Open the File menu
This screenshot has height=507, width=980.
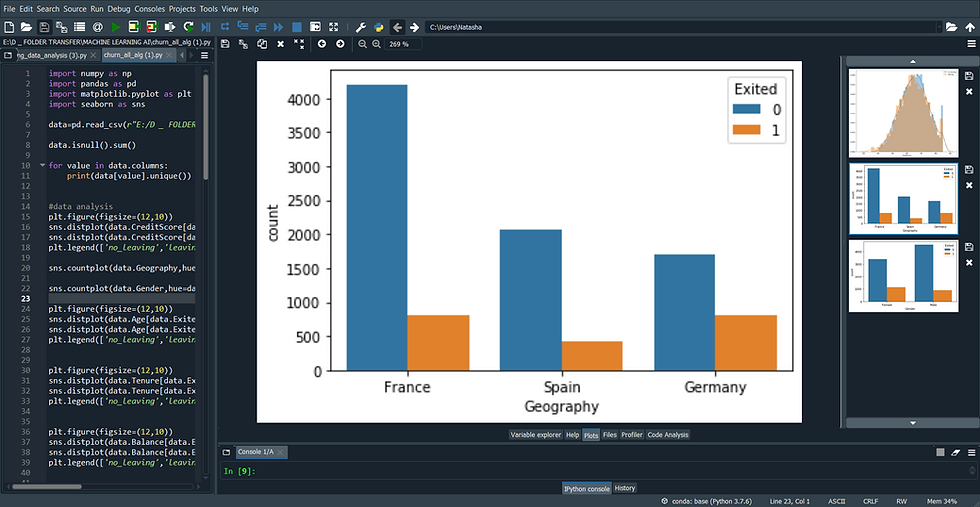tap(9, 9)
